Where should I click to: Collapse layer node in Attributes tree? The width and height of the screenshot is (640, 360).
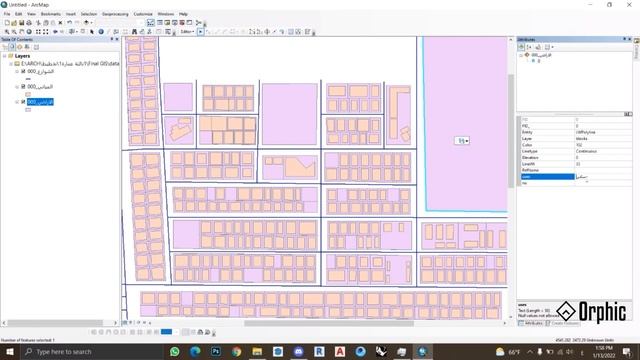click(x=521, y=55)
